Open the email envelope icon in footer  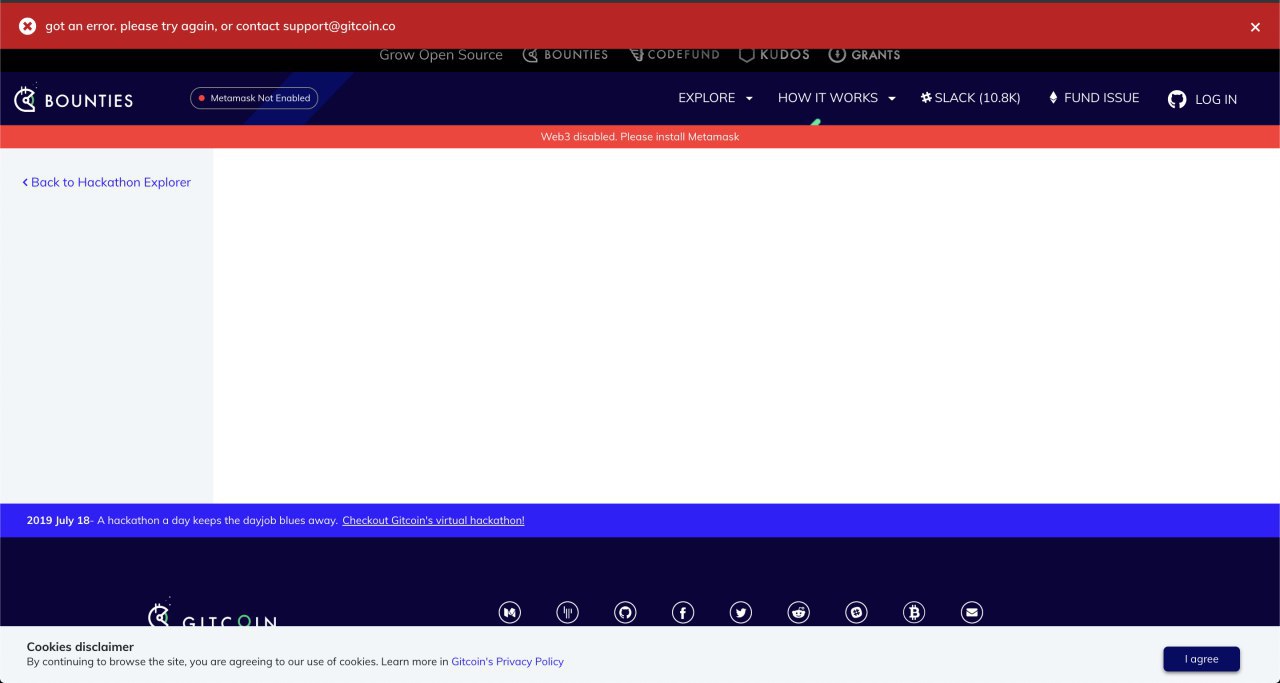pos(972,612)
